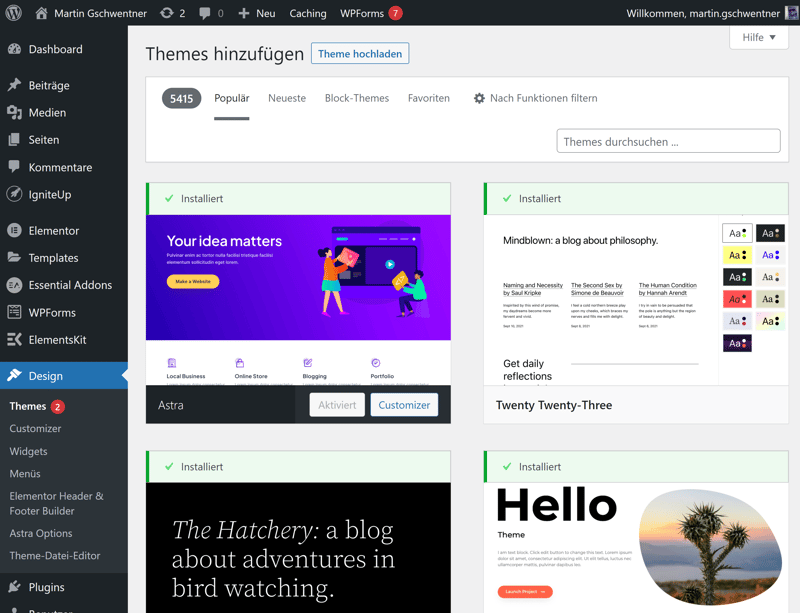Open Nach Funktionen filtern filter

point(543,98)
